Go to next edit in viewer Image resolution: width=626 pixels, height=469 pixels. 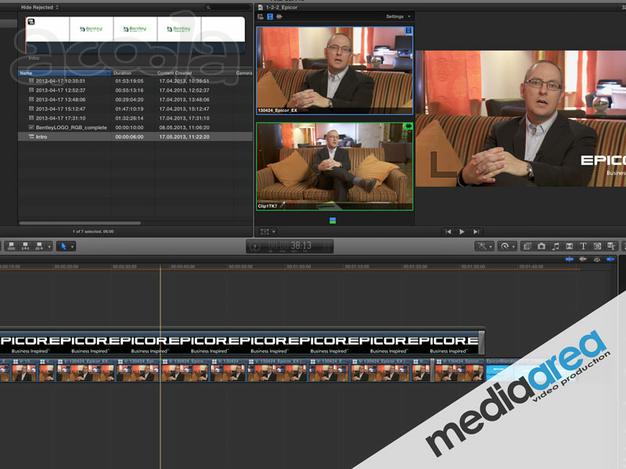476,232
